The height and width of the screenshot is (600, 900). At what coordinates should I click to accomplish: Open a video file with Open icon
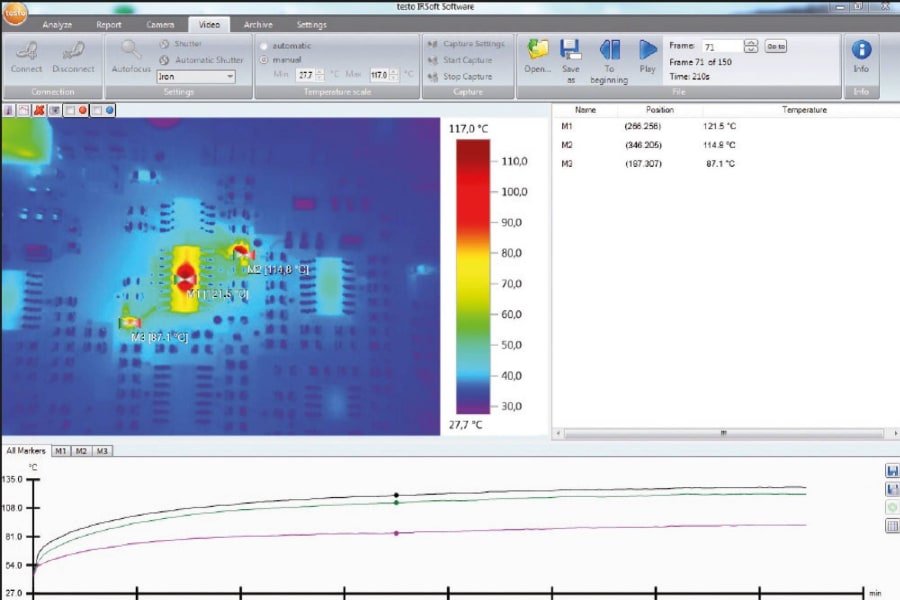point(538,50)
